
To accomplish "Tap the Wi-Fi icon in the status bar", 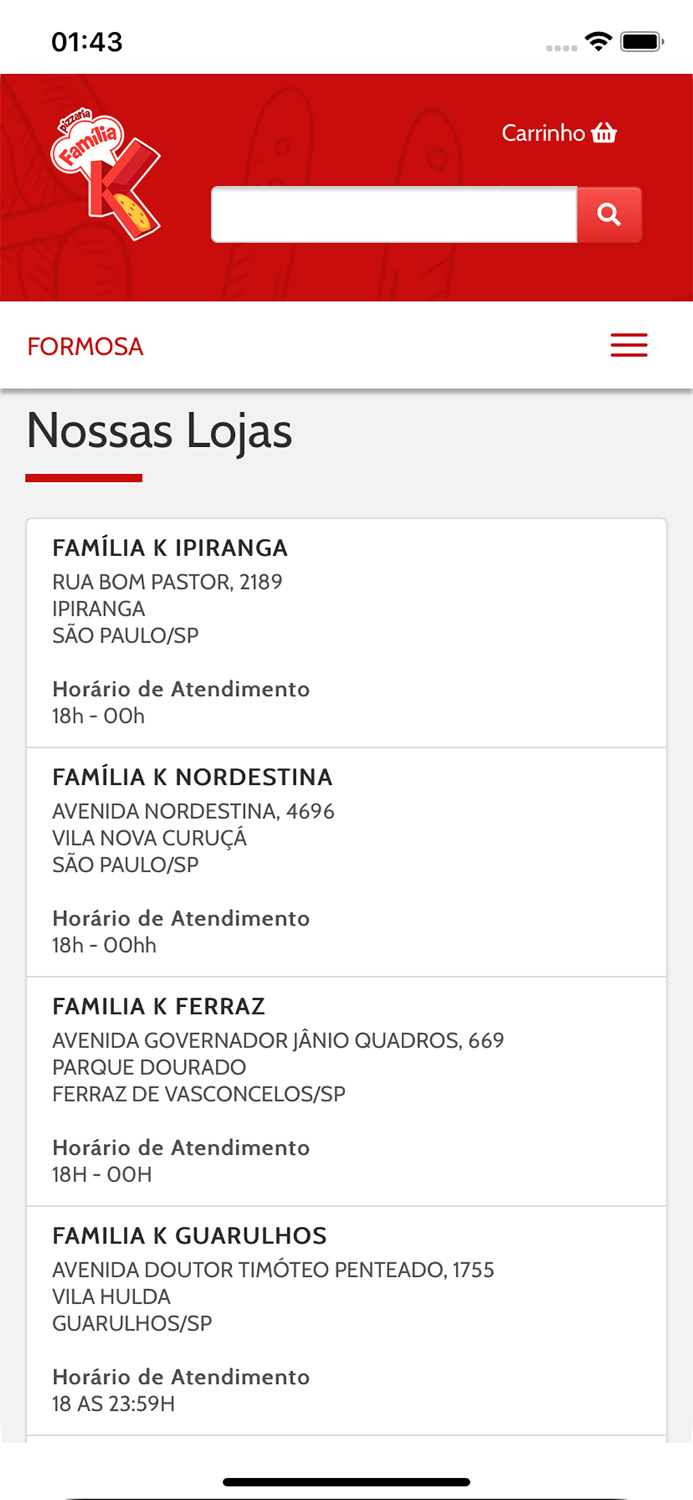I will [596, 42].
